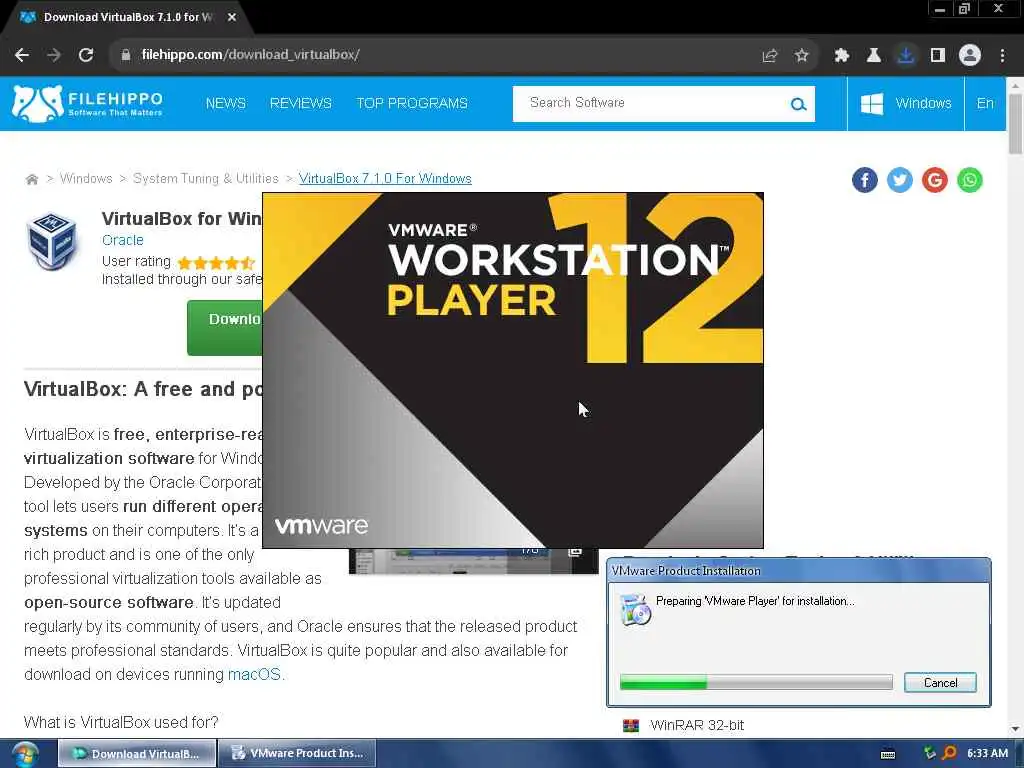Open the TOP PROGRAMS menu item
This screenshot has height=768, width=1024.
(x=412, y=103)
